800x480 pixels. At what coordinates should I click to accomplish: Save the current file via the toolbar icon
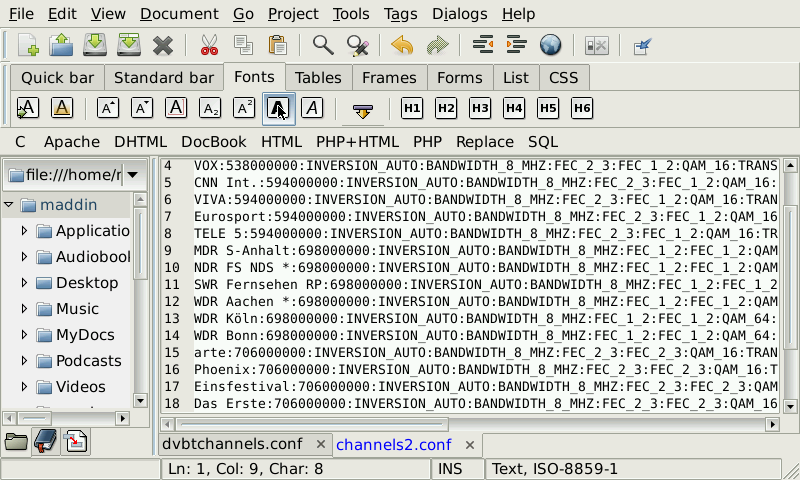[95, 45]
